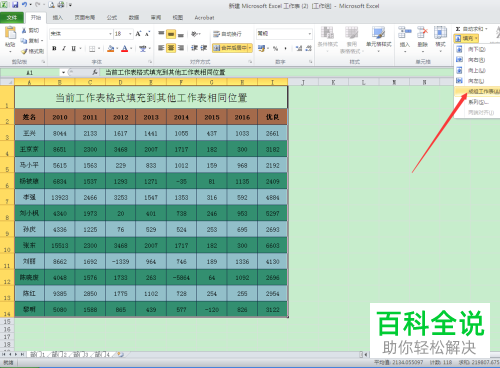
Task: Click the phonetic guide (文) icon
Action: pyautogui.click(x=143, y=49)
